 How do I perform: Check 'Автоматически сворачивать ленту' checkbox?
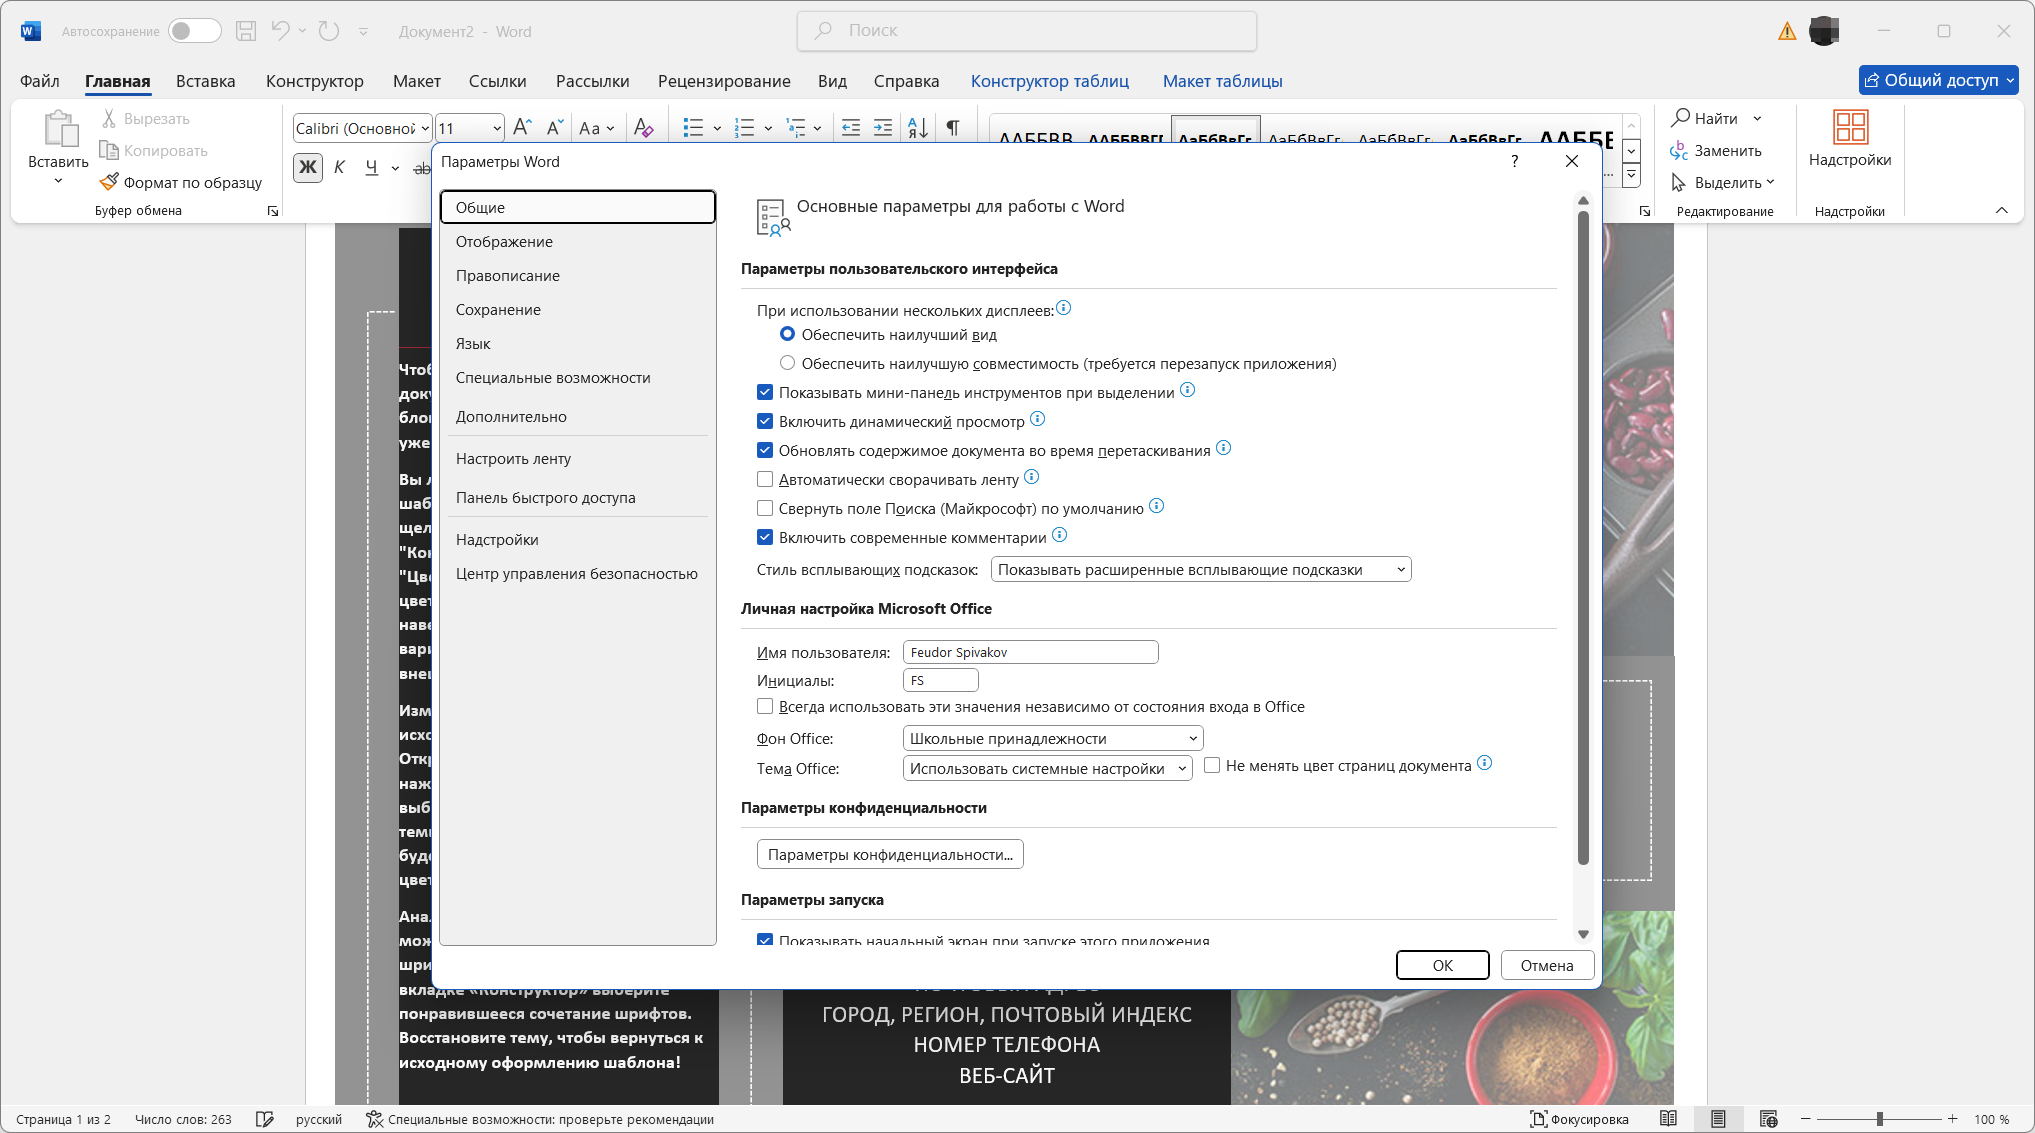pos(765,479)
